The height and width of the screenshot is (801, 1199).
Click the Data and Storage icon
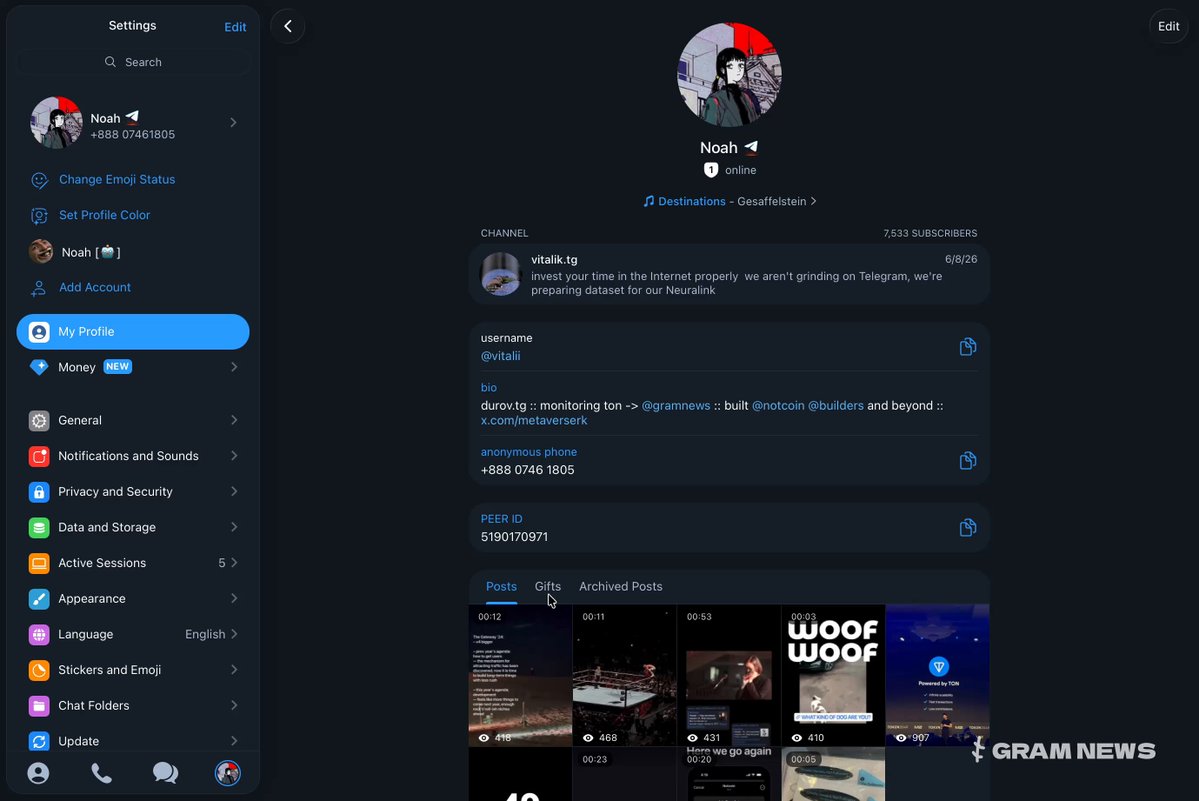coord(39,527)
